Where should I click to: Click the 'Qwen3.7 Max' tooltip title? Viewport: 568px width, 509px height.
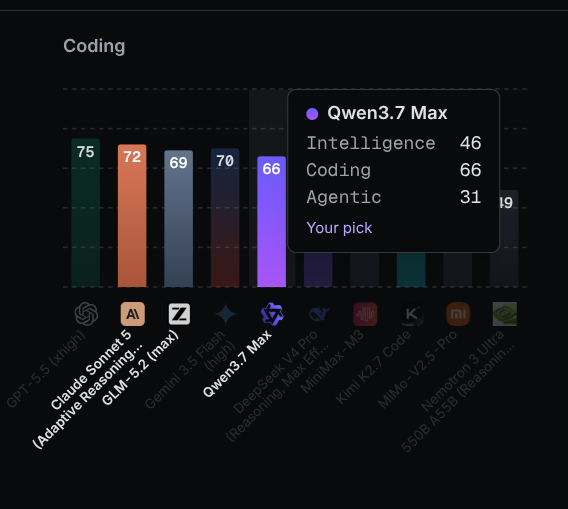(x=387, y=113)
